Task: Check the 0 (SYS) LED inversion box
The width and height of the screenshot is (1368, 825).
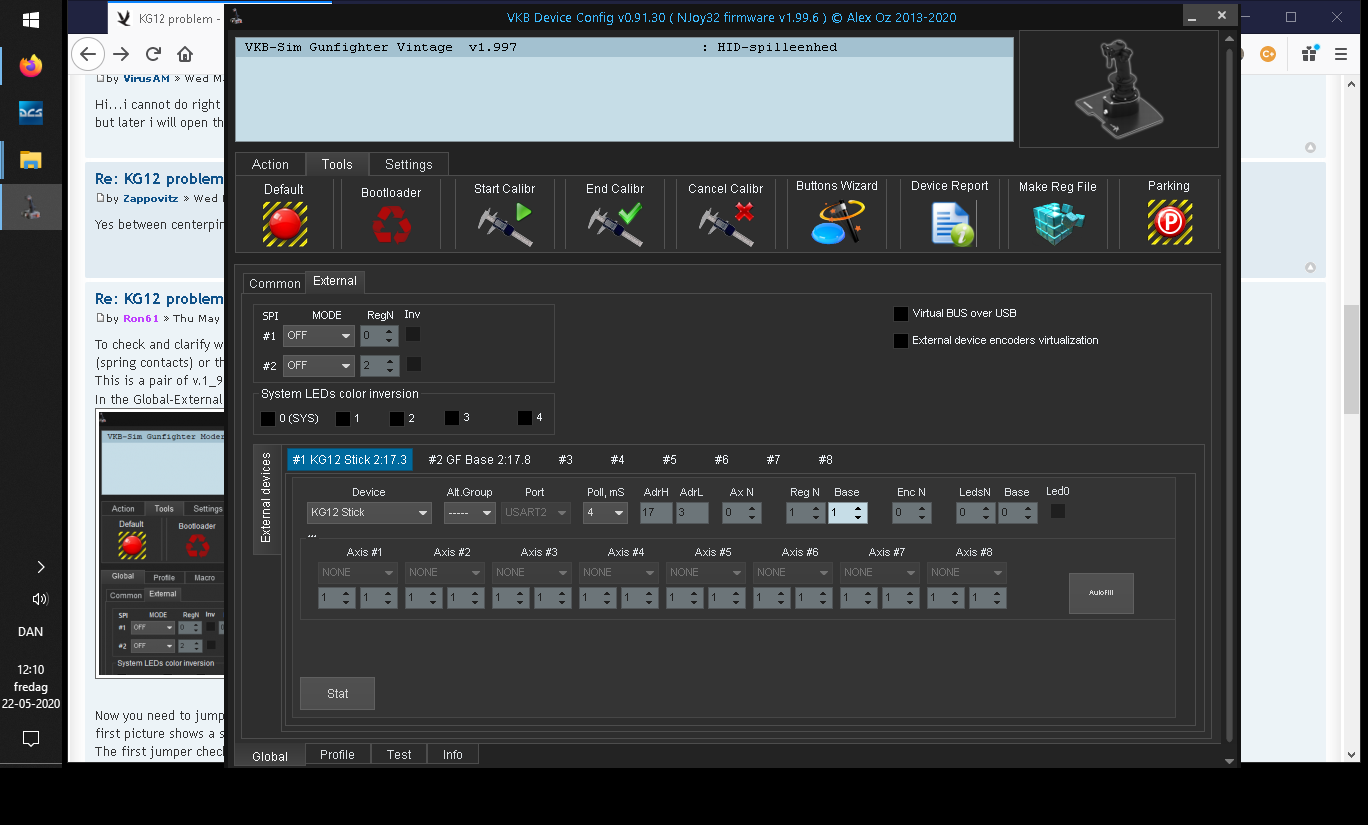Action: [268, 418]
